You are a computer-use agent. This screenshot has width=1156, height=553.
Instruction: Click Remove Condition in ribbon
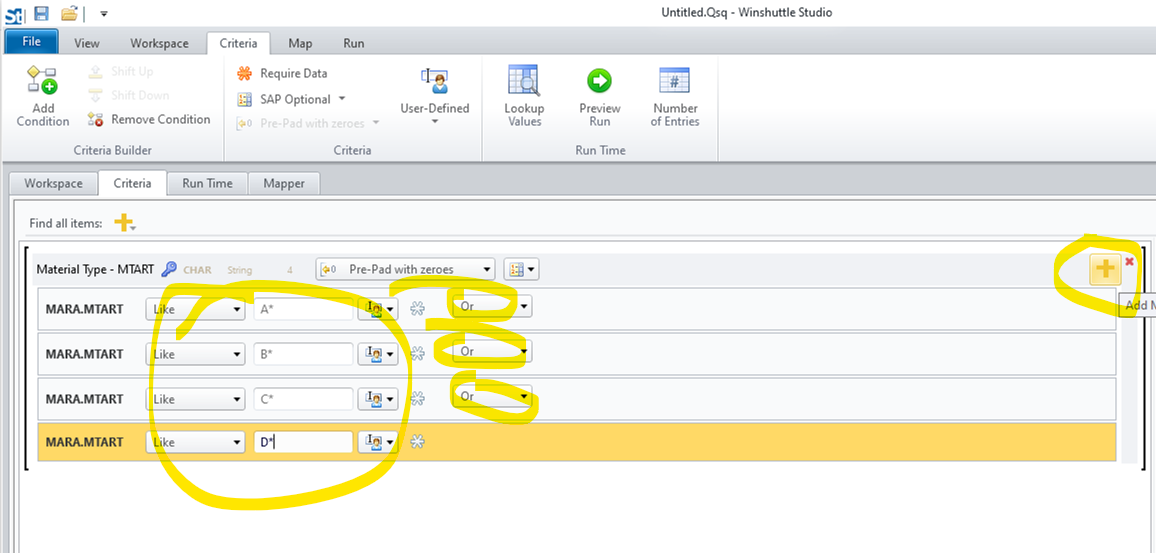click(150, 119)
